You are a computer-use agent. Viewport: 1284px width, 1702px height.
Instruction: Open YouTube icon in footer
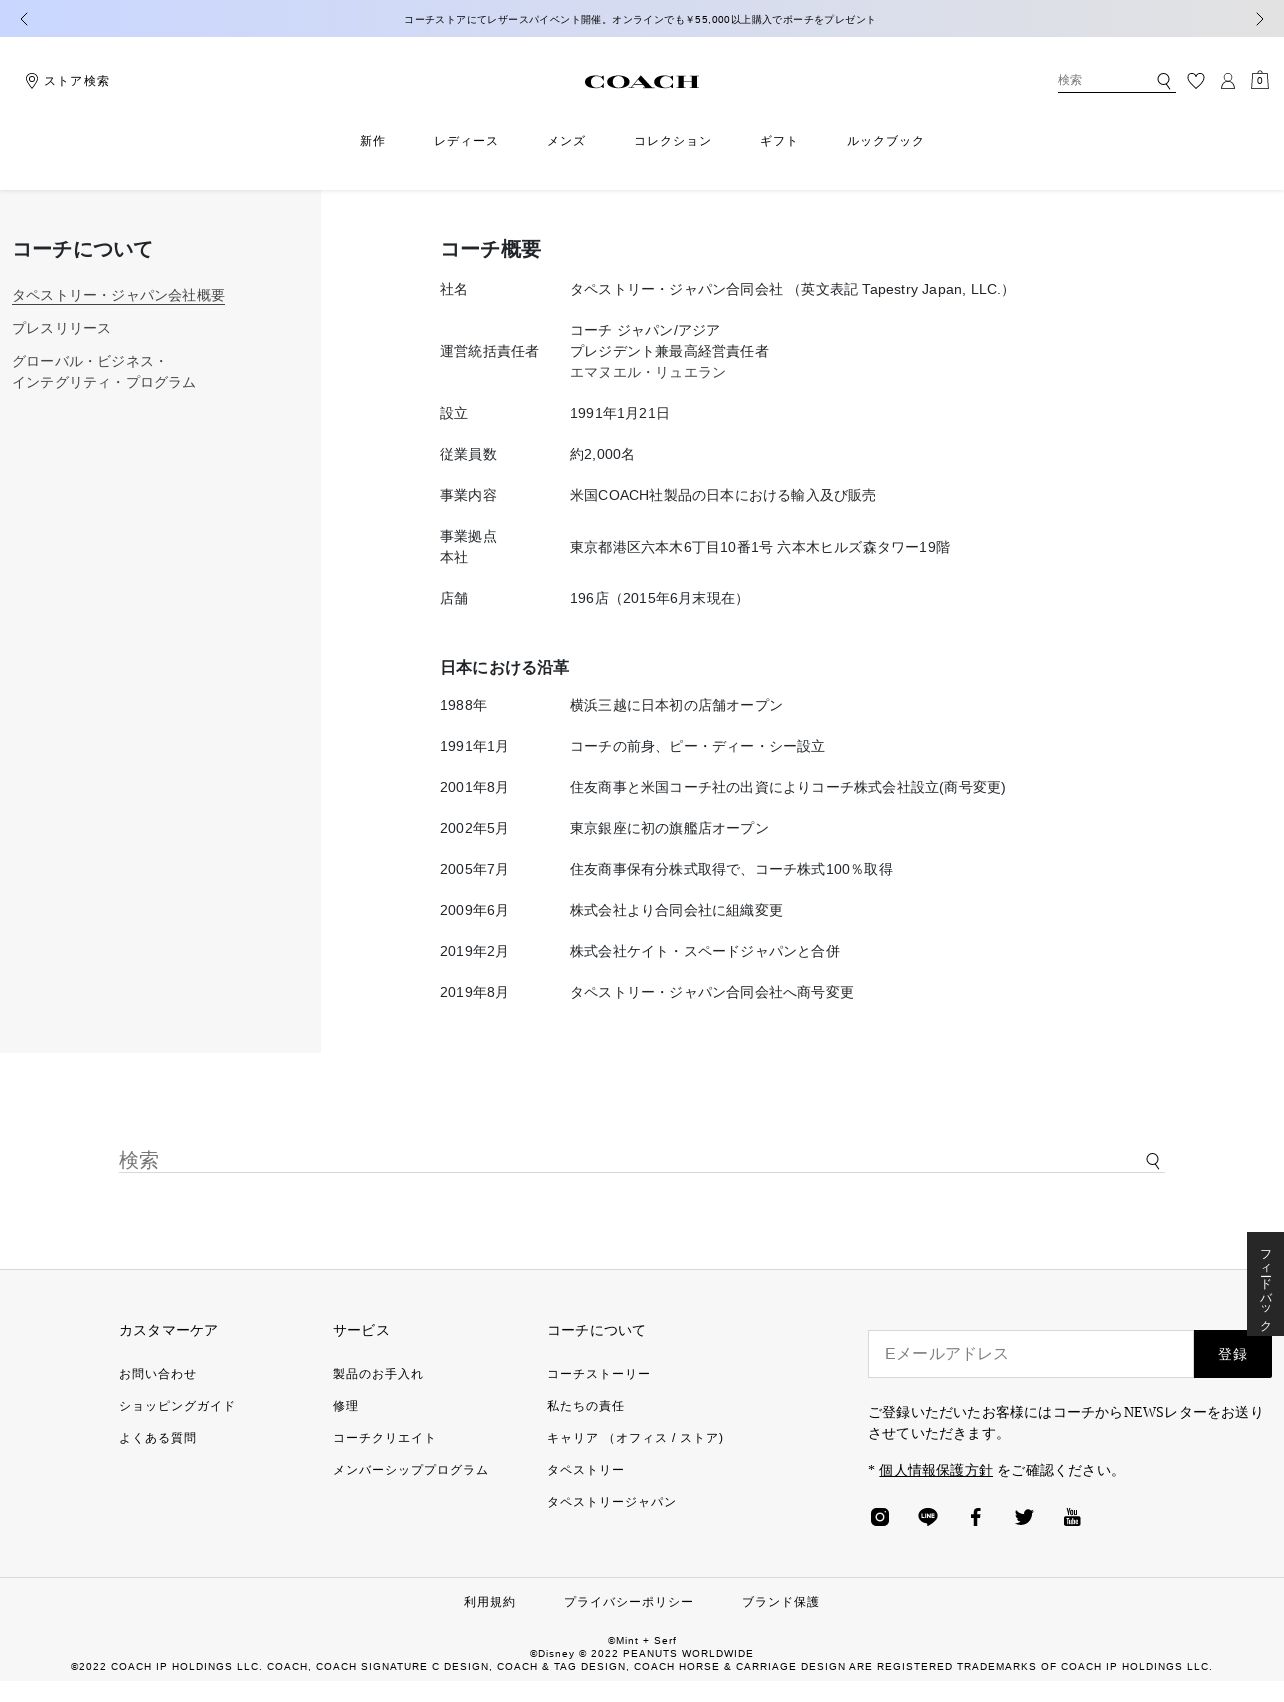click(x=1072, y=1517)
